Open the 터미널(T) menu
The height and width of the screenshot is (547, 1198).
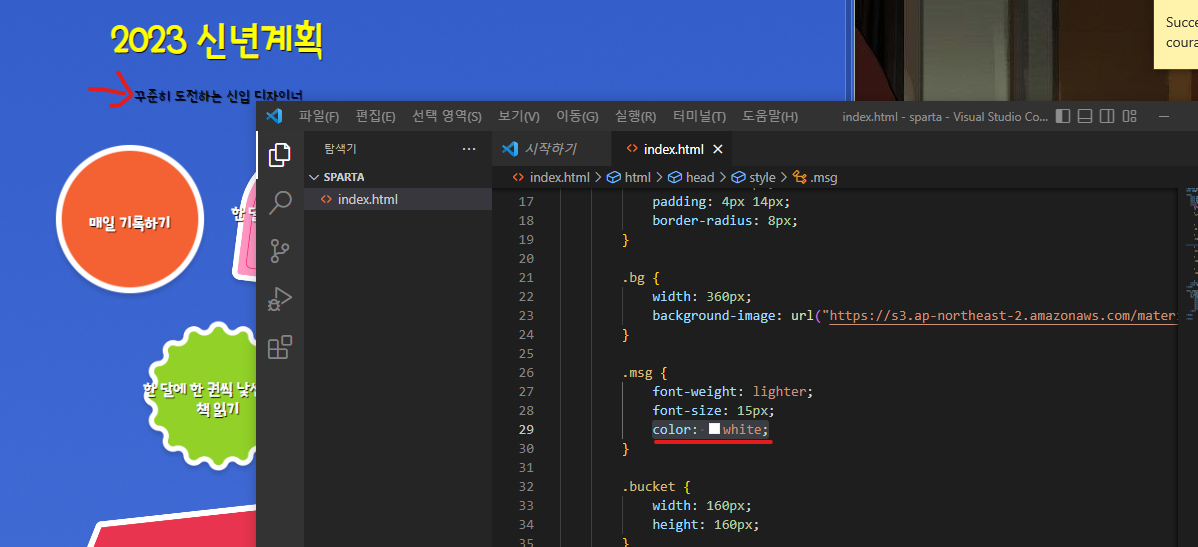[699, 117]
